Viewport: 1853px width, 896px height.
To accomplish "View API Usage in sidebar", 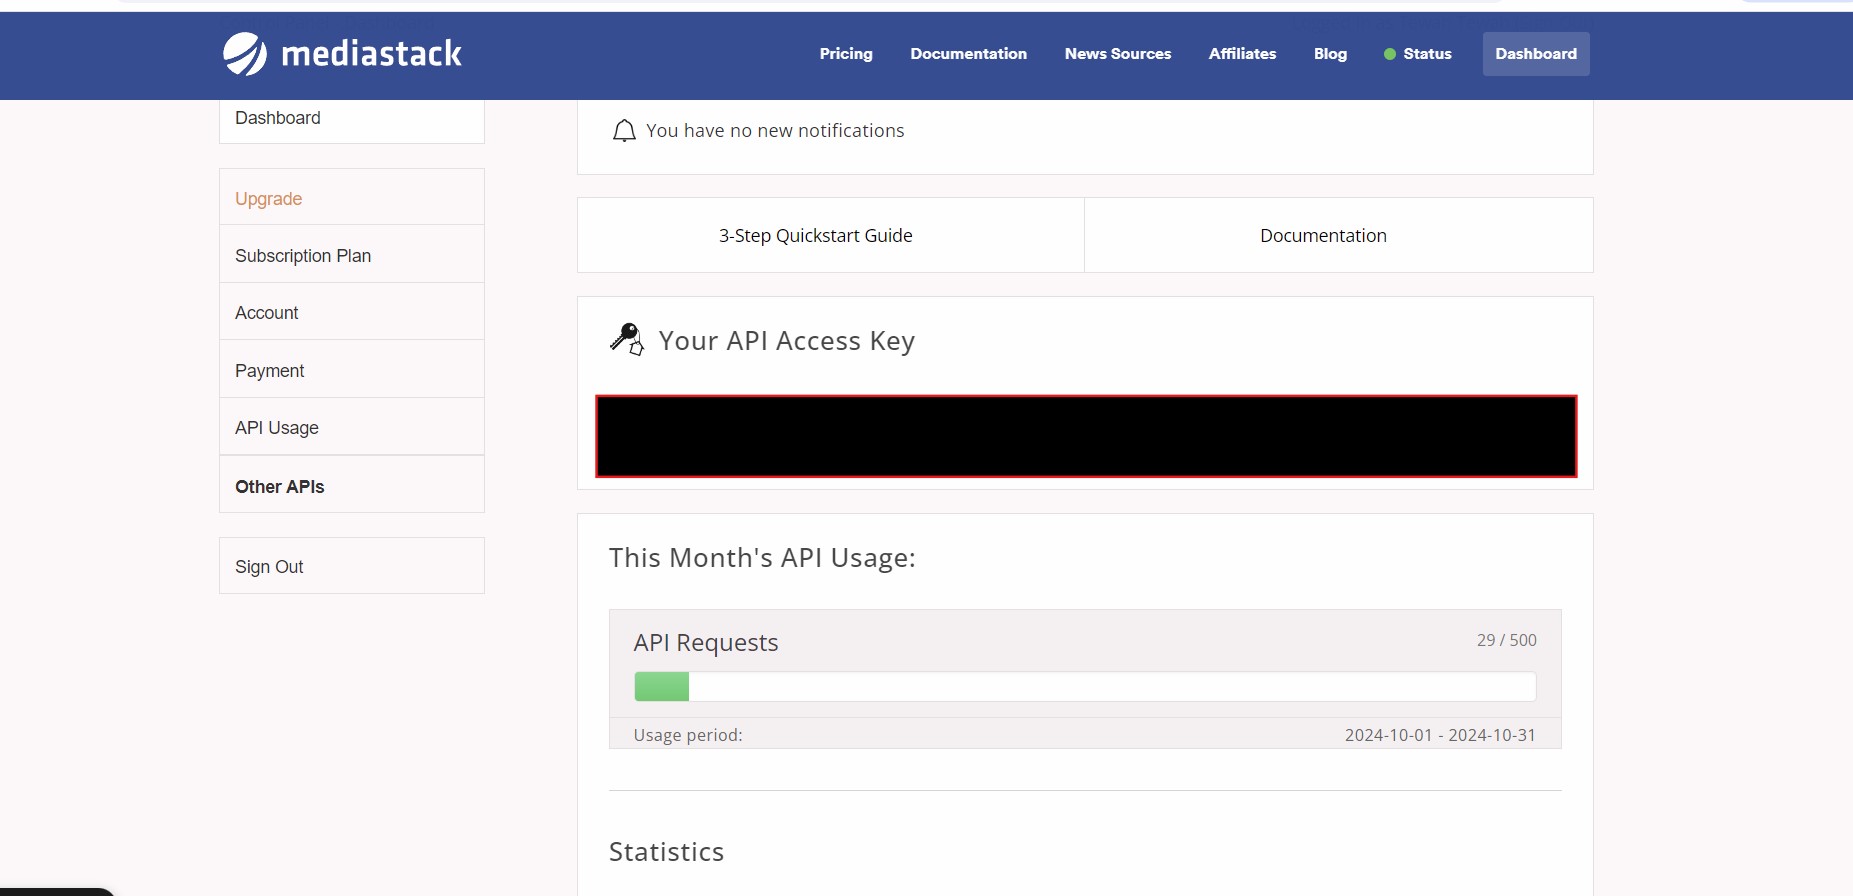I will tap(352, 427).
